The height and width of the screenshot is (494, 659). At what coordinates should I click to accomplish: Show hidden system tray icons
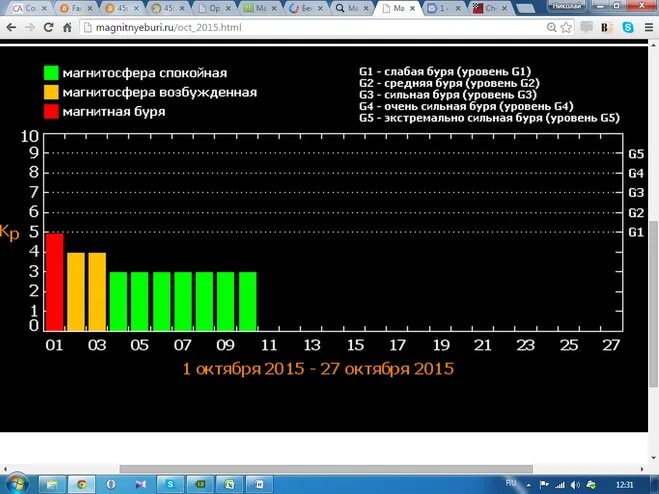[529, 485]
